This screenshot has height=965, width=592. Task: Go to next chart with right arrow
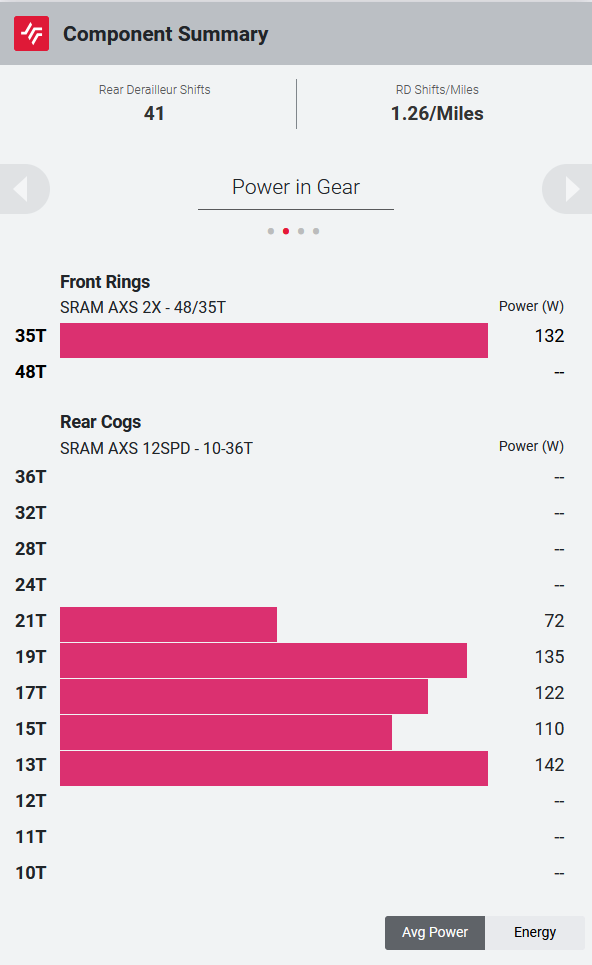coord(568,189)
